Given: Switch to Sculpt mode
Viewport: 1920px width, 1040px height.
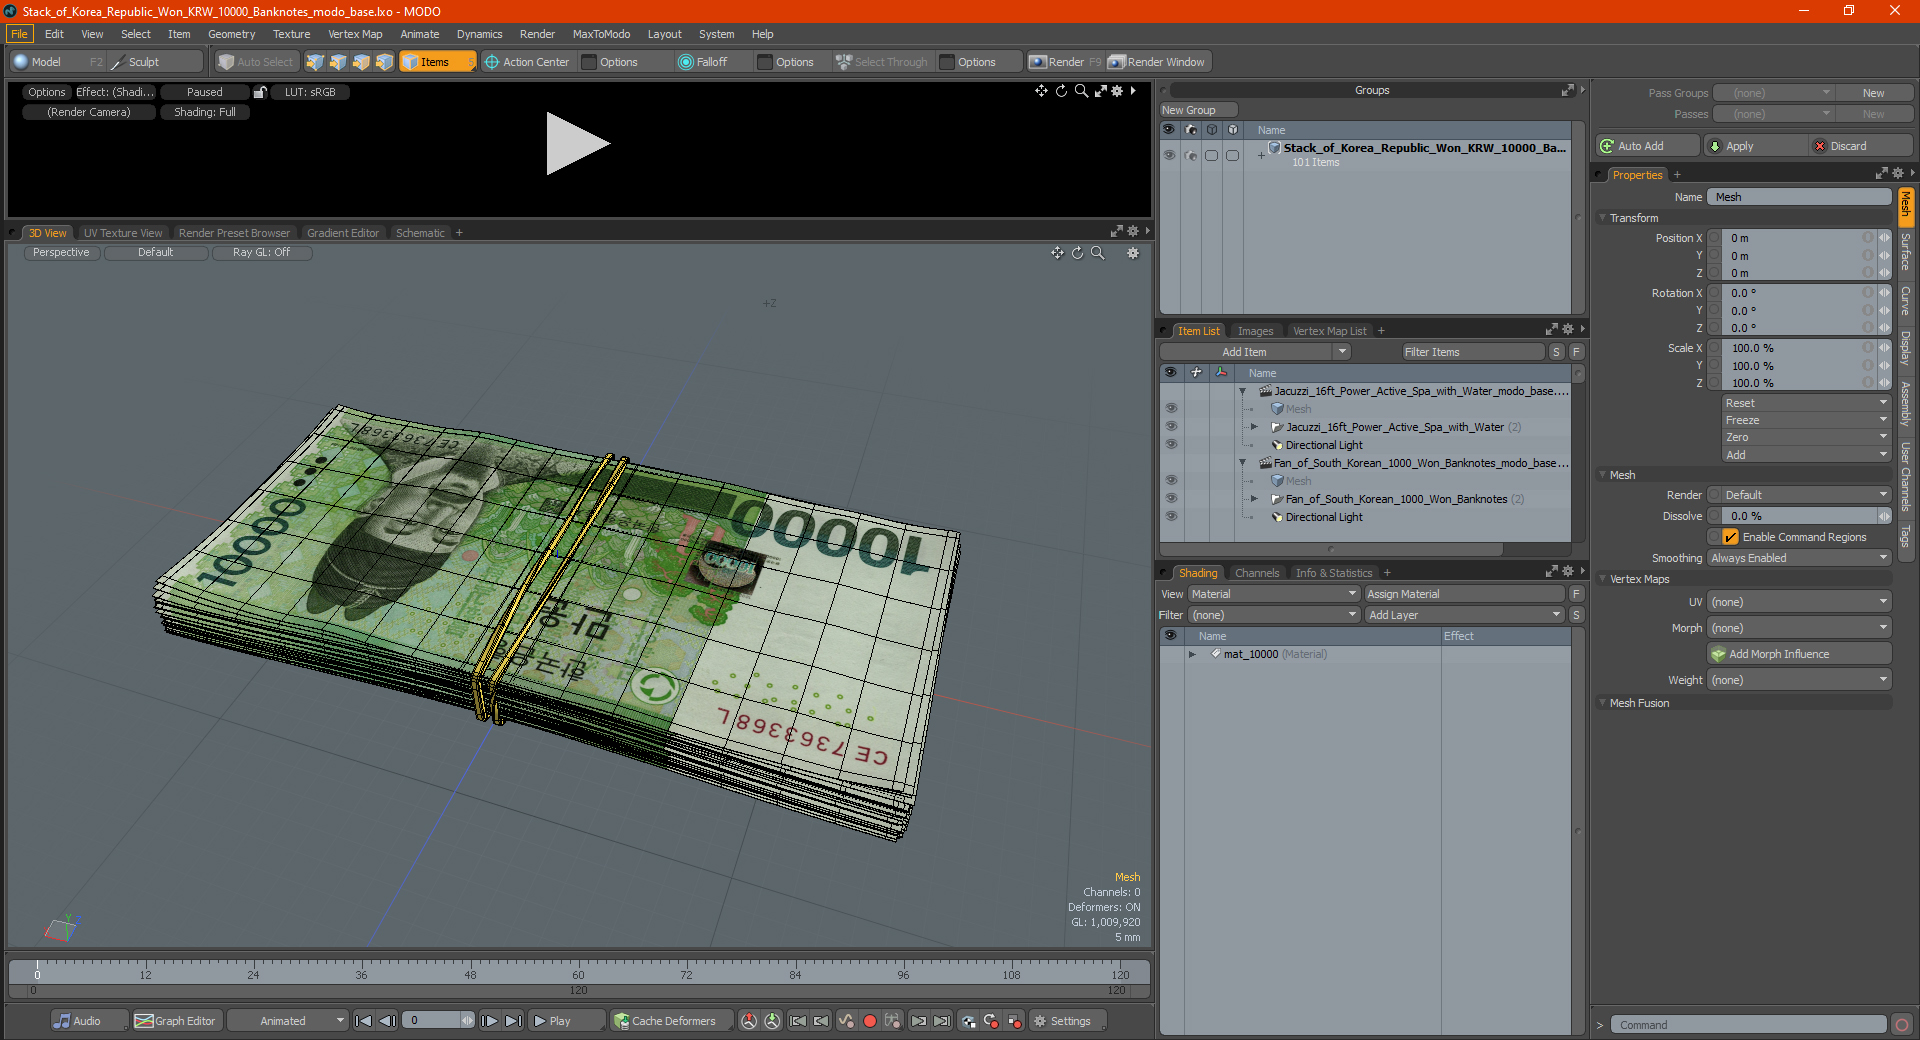Looking at the screenshot, I should [155, 62].
